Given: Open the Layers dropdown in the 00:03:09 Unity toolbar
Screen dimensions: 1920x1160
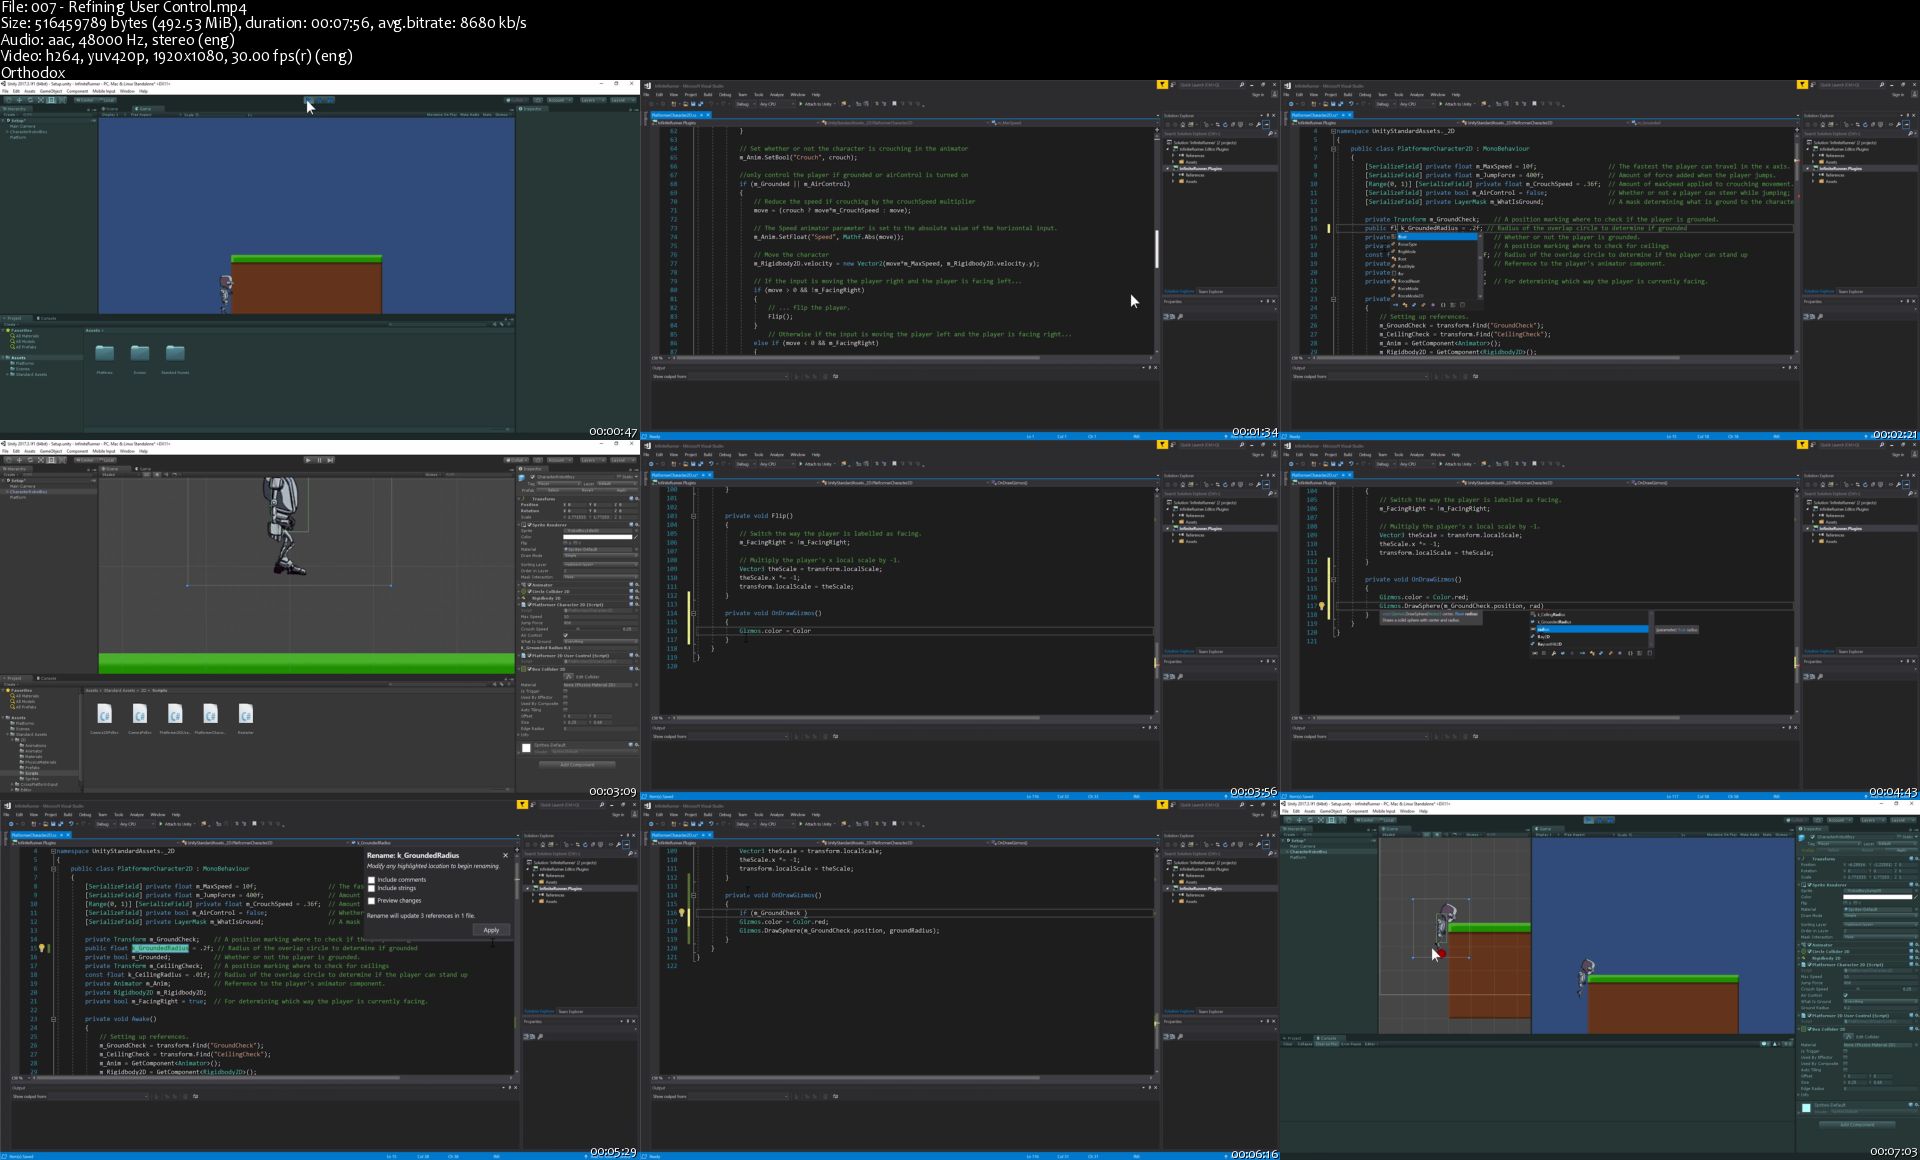Looking at the screenshot, I should click(591, 460).
